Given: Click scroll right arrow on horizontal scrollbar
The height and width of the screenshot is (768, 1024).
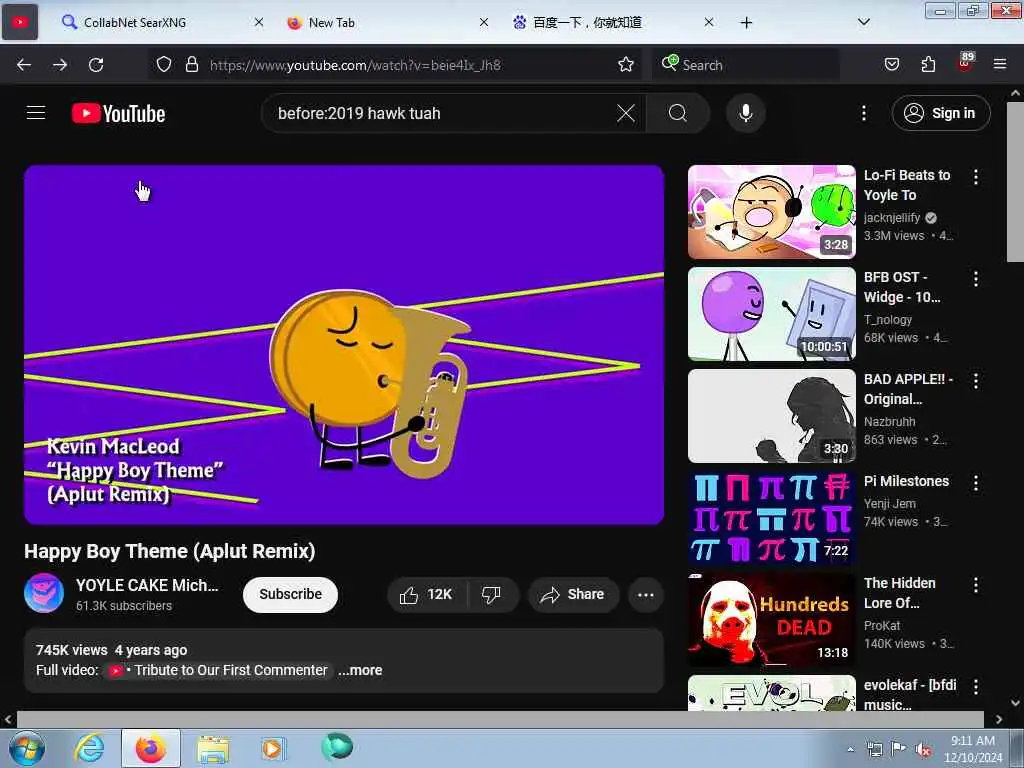Looking at the screenshot, I should tap(999, 719).
